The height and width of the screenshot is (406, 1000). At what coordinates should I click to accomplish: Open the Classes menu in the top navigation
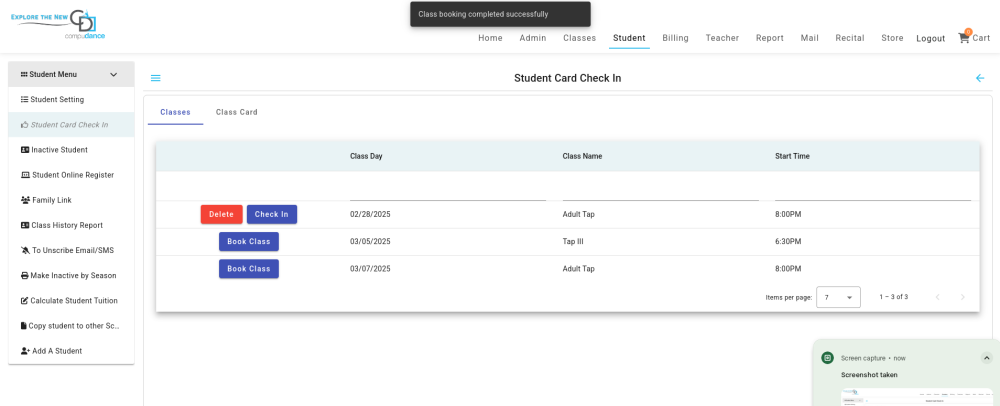click(x=579, y=38)
